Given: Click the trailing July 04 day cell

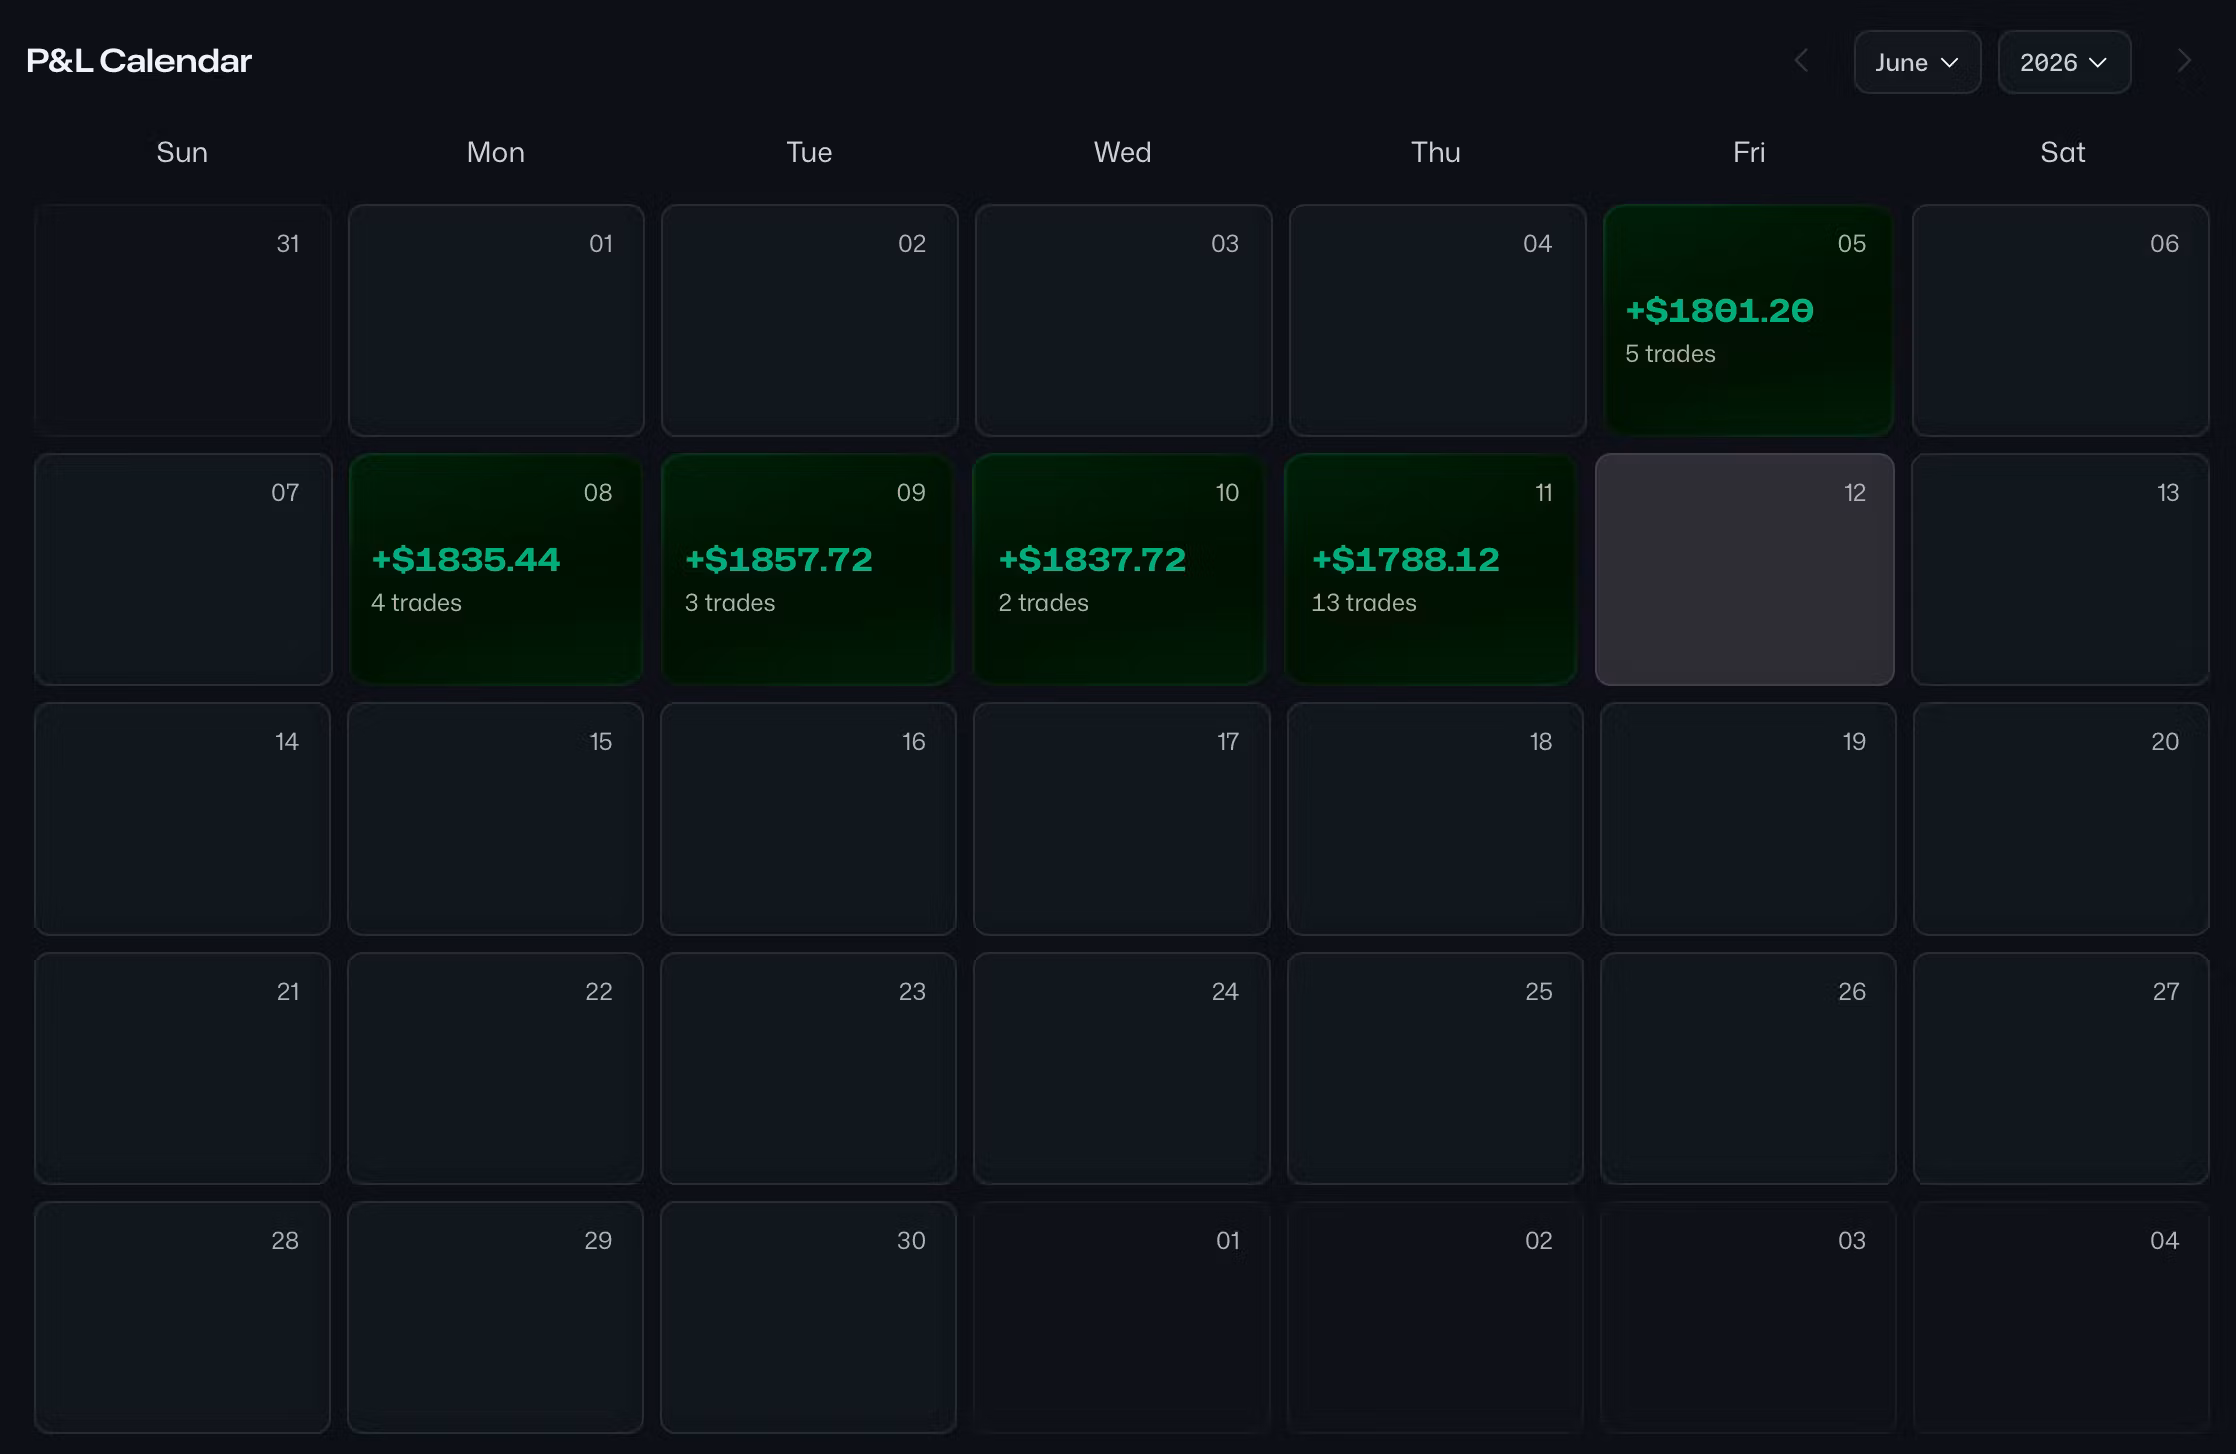Looking at the screenshot, I should click(2061, 1317).
